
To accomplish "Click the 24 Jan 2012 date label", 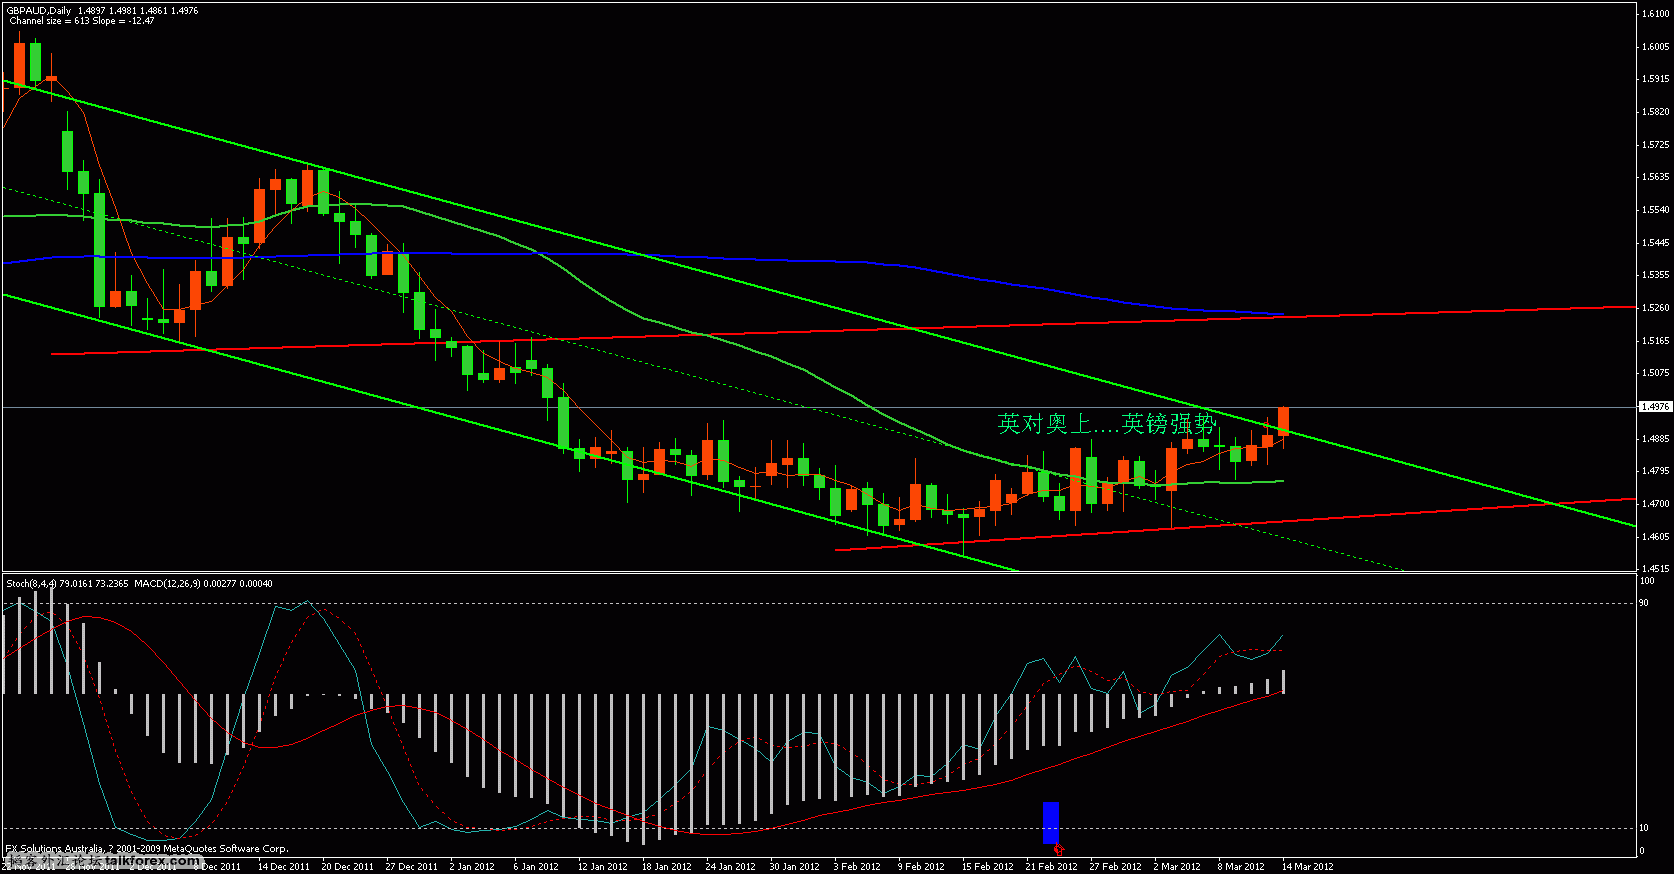I will 730,866.
